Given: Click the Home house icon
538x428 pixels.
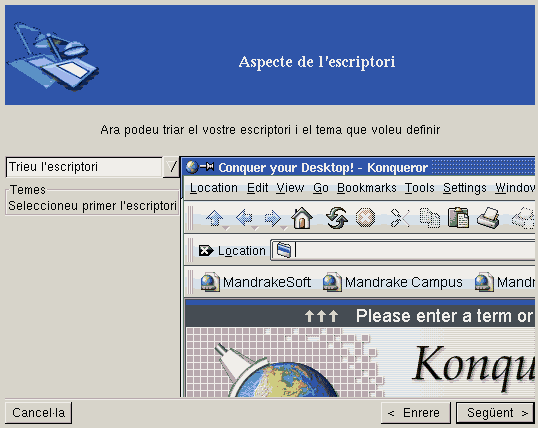Looking at the screenshot, I should 302,218.
